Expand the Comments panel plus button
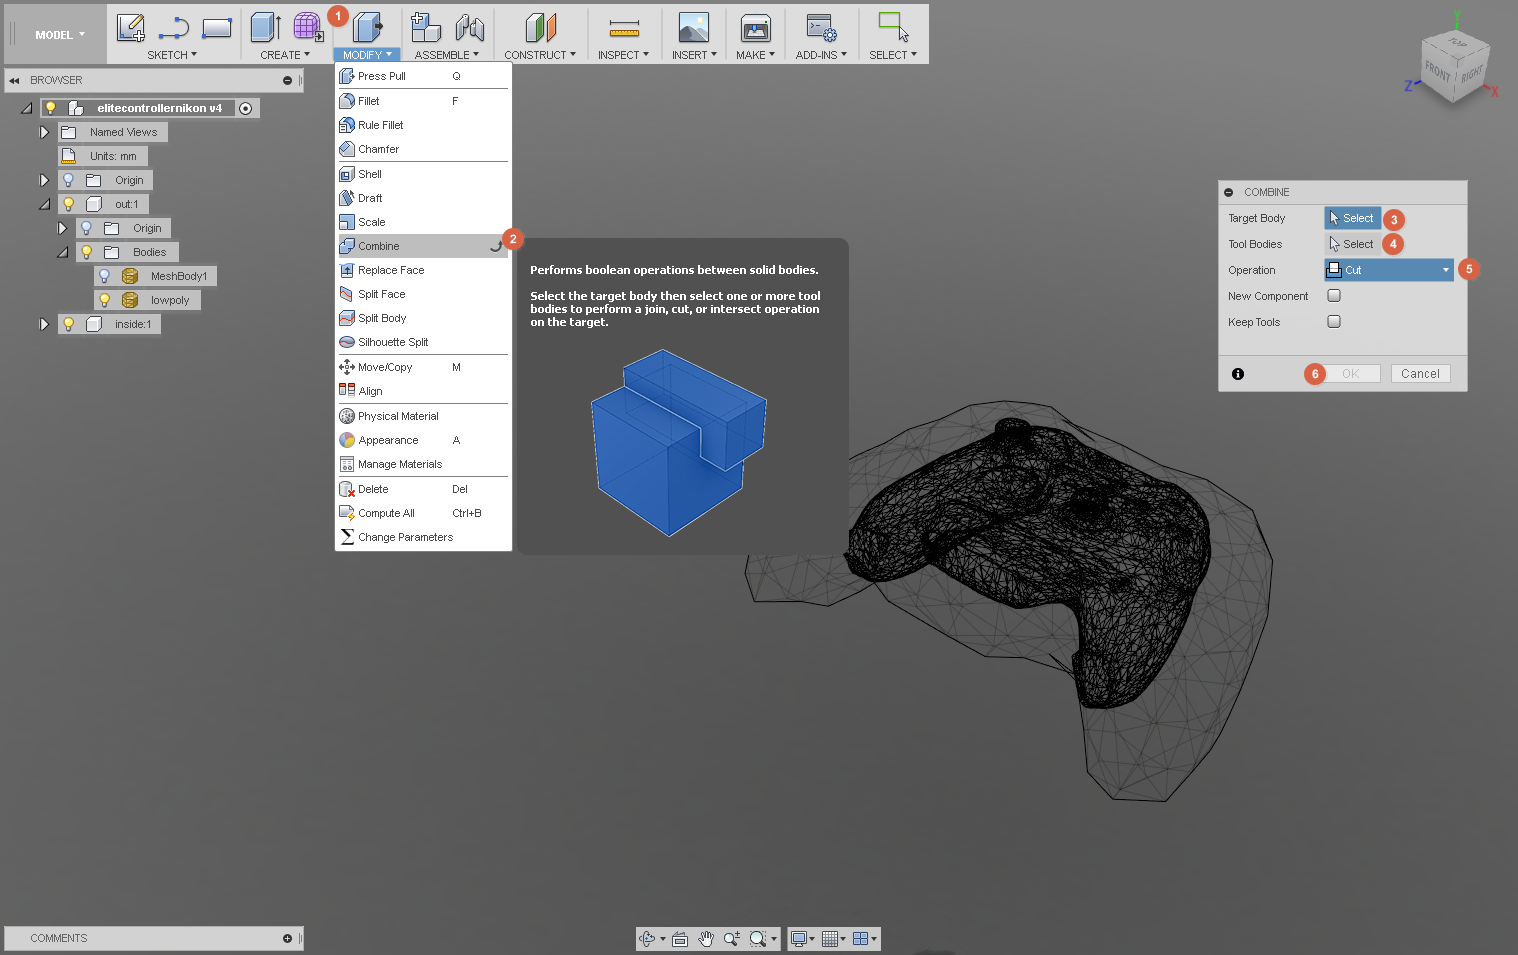Image resolution: width=1518 pixels, height=955 pixels. pos(287,938)
